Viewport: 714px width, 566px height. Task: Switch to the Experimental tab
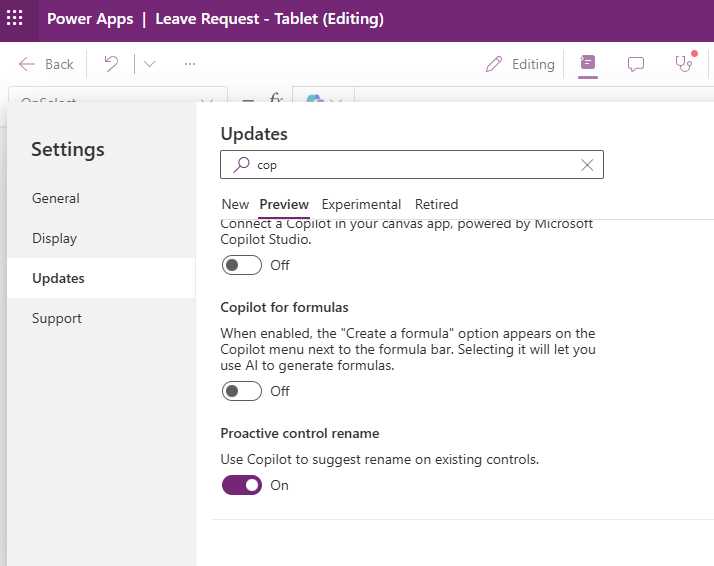(x=361, y=204)
